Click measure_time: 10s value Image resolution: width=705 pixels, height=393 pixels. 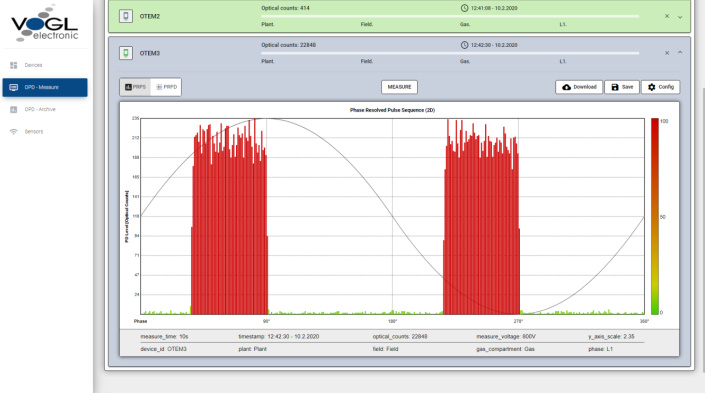click(x=164, y=336)
